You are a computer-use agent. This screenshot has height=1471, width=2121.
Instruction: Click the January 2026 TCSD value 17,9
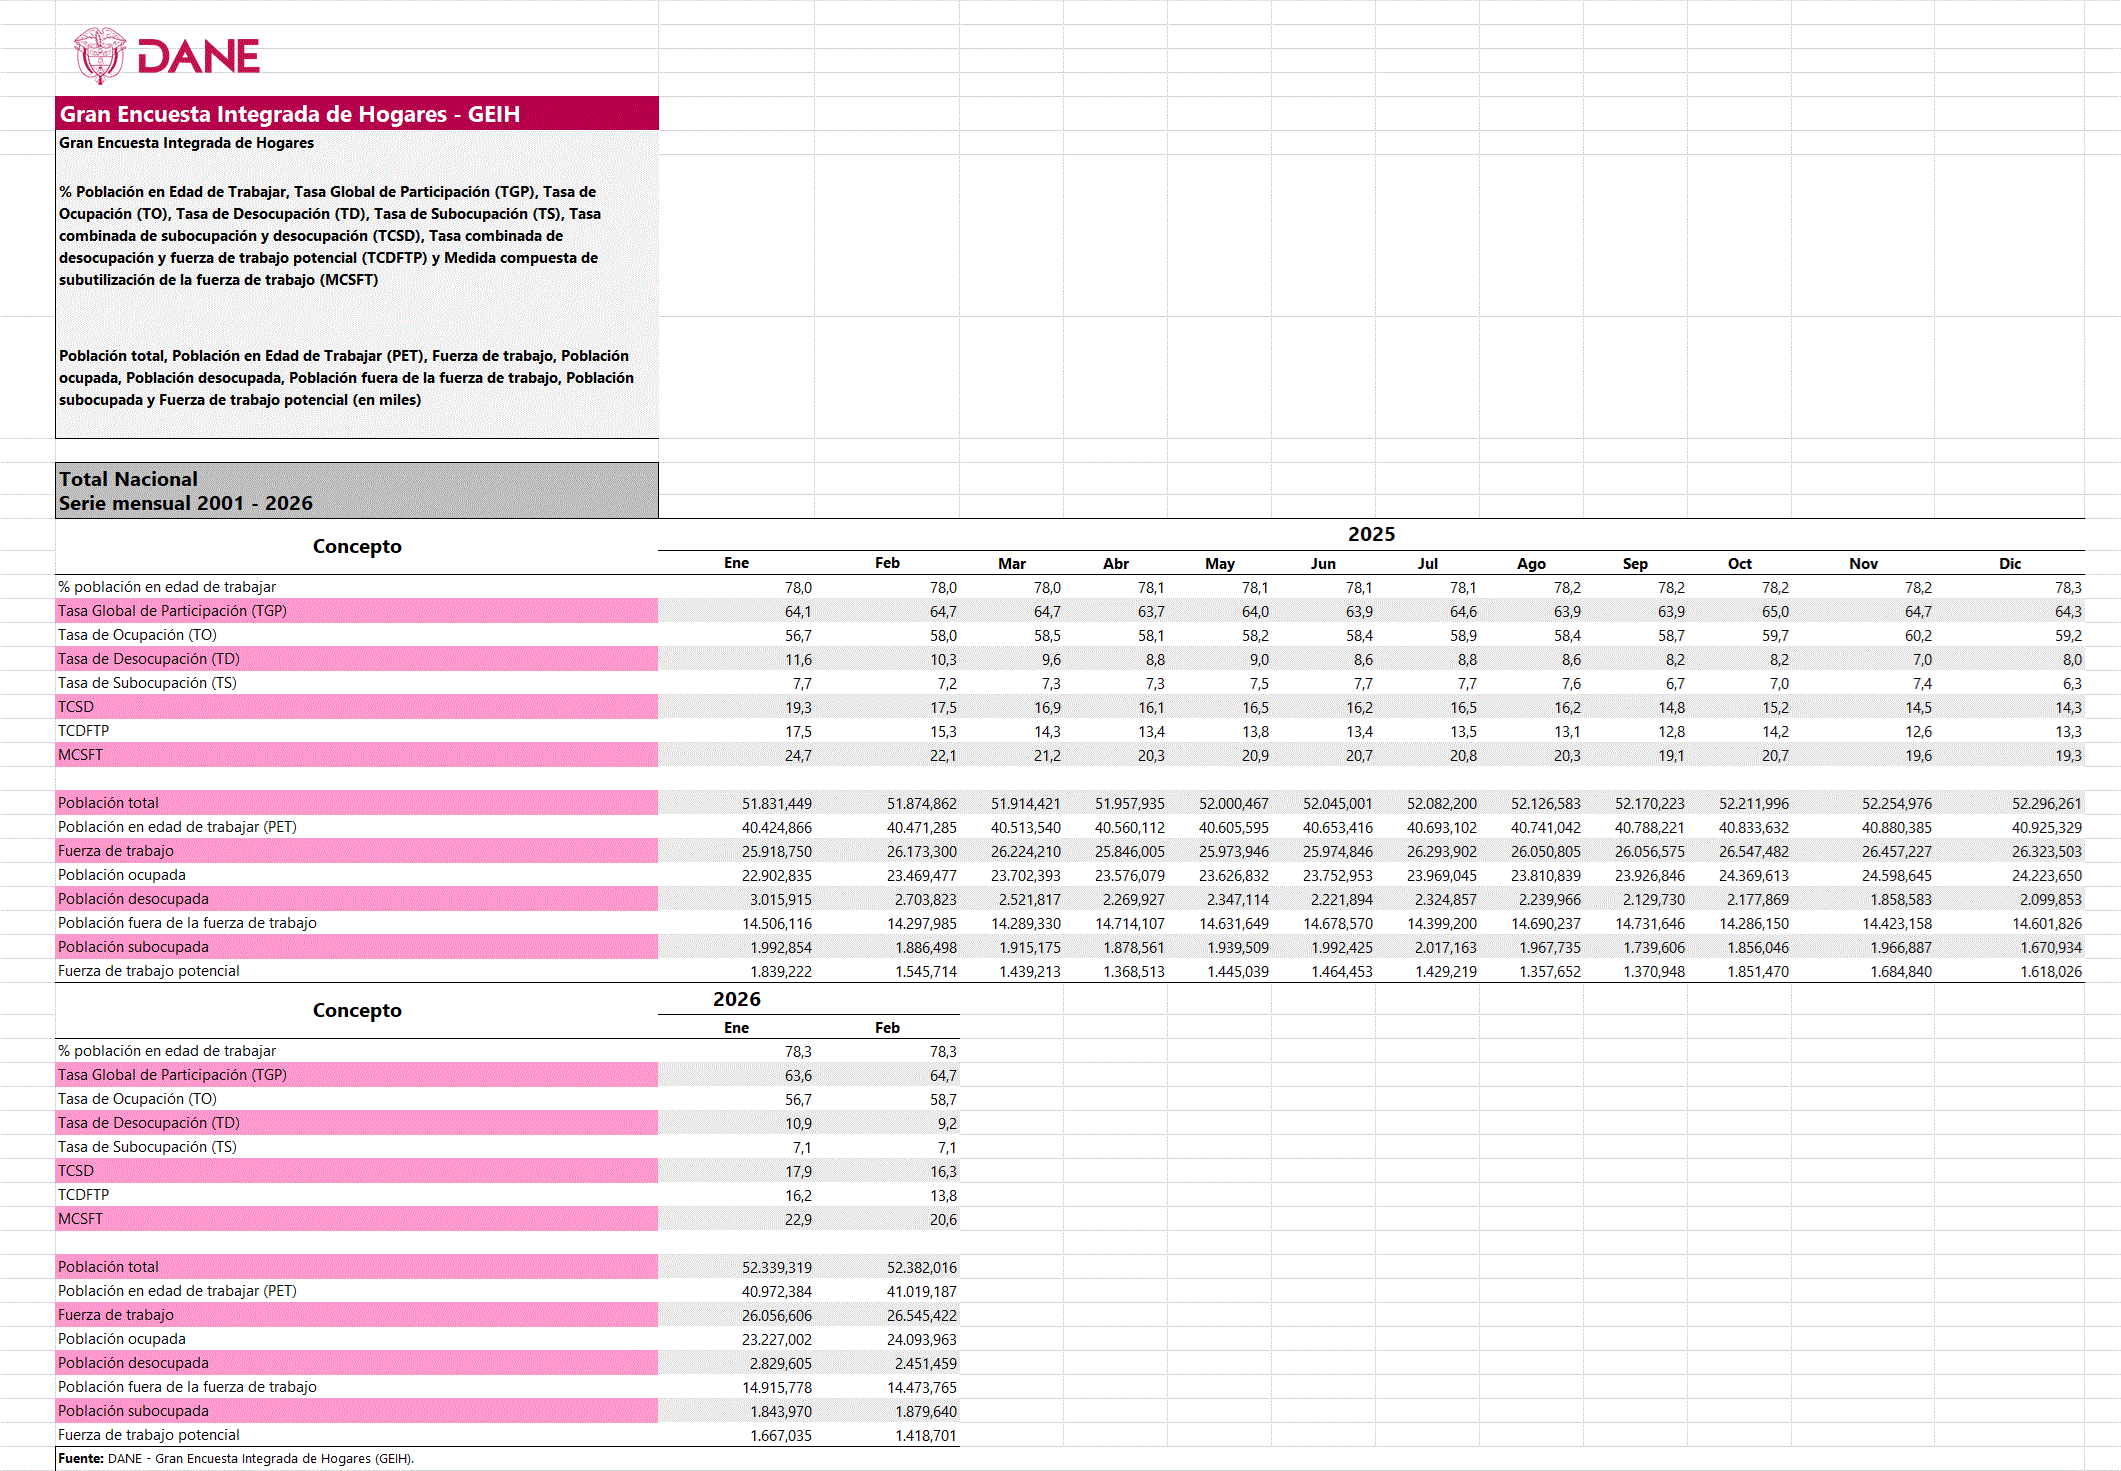point(798,1172)
